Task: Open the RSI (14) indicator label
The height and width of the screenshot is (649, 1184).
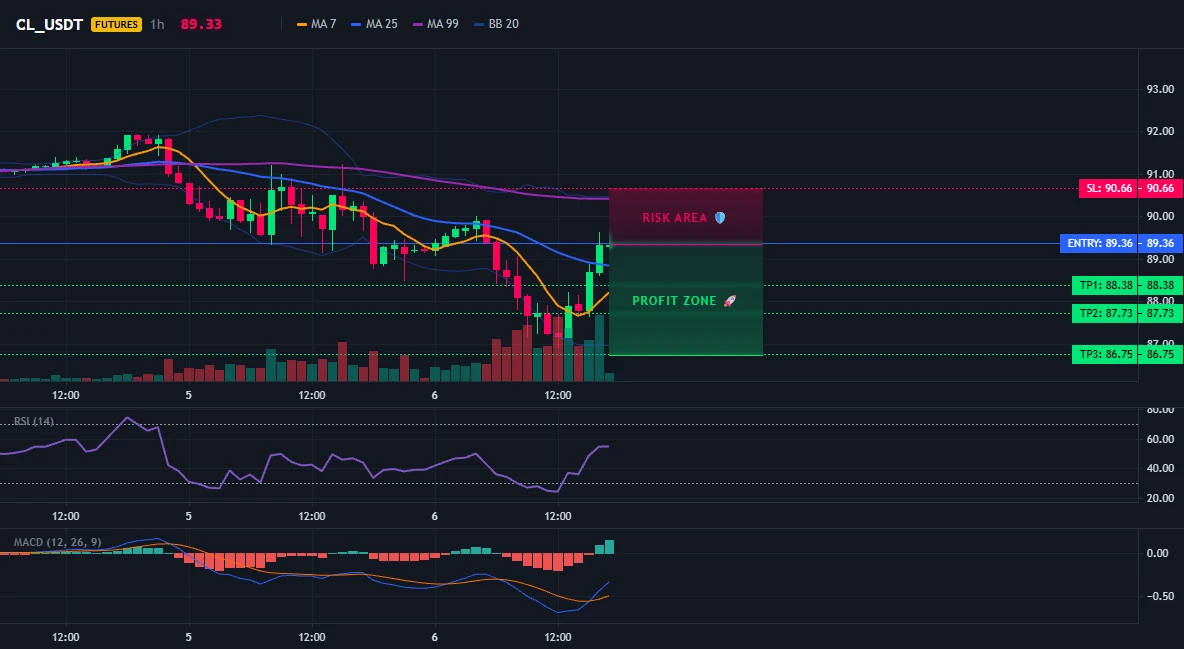Action: pyautogui.click(x=34, y=421)
